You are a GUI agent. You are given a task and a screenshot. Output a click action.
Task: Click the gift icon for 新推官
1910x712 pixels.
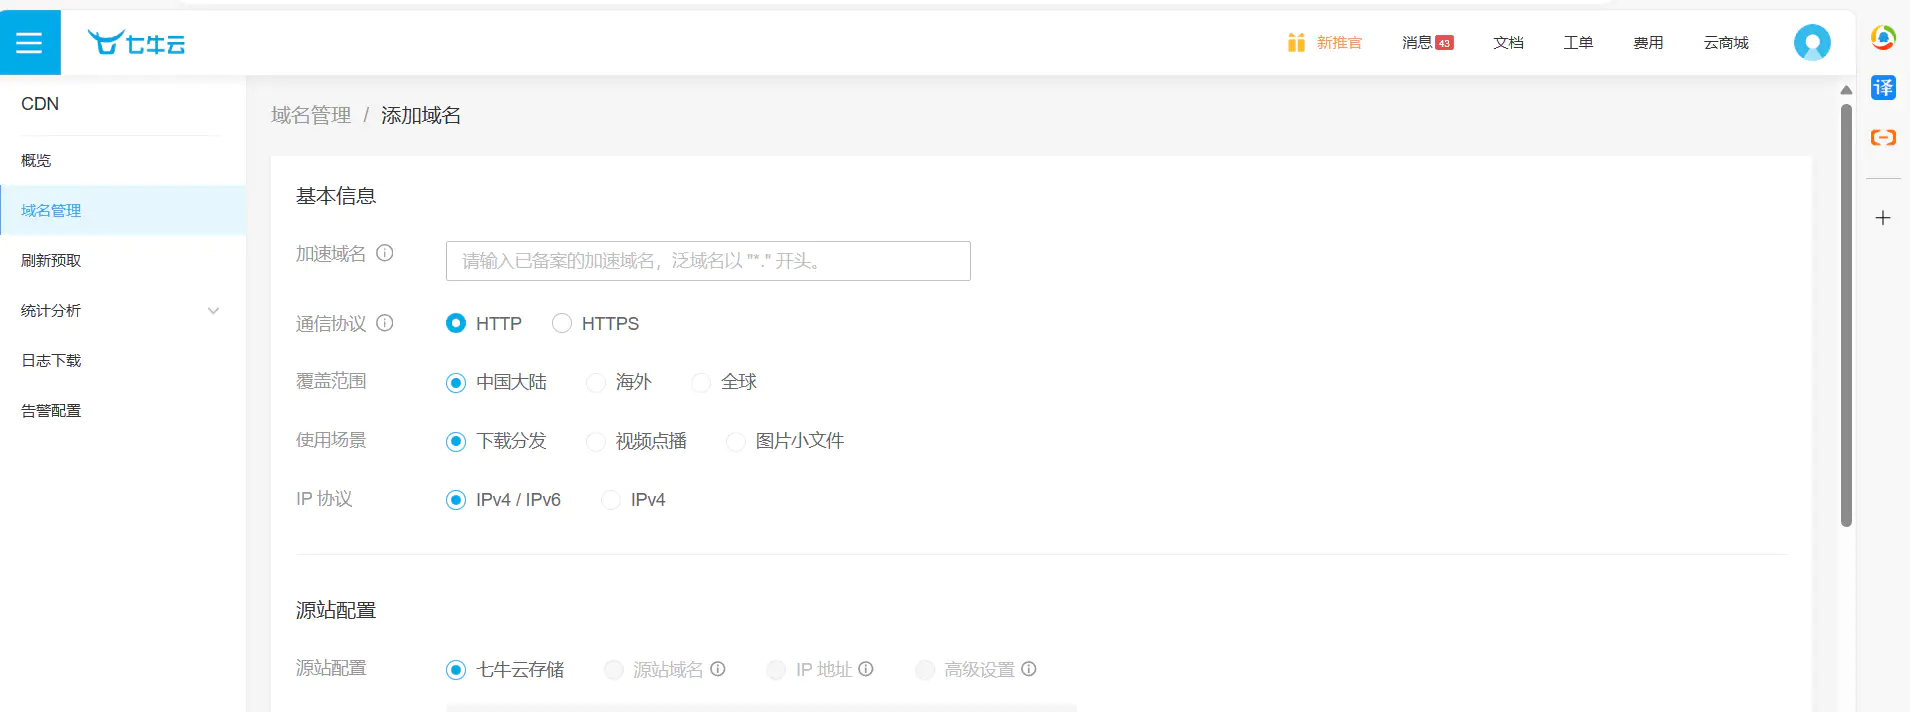[x=1296, y=43]
